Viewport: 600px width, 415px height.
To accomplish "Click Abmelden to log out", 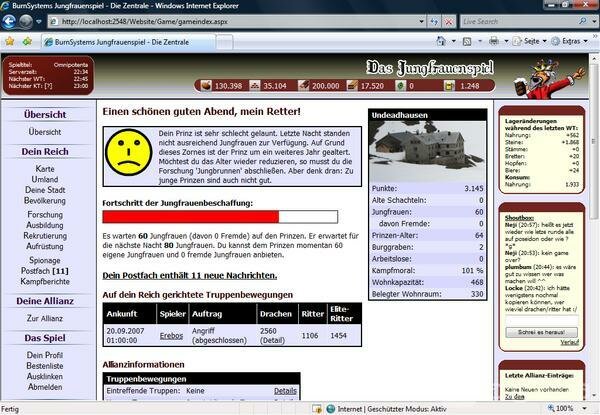I will [x=45, y=387].
